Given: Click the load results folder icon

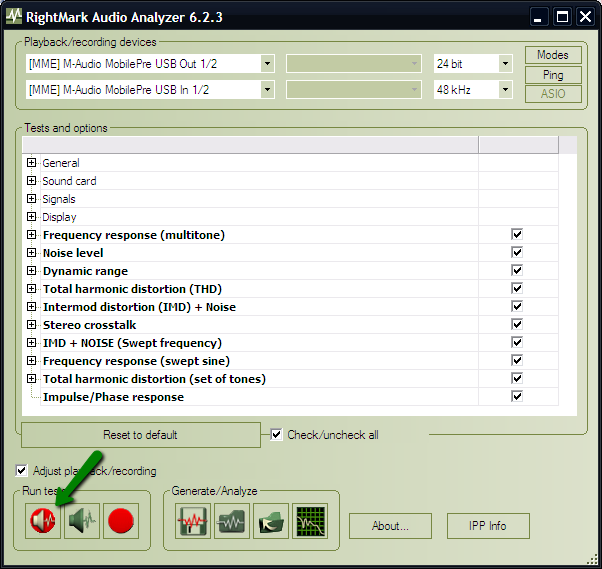Looking at the screenshot, I should [x=271, y=521].
